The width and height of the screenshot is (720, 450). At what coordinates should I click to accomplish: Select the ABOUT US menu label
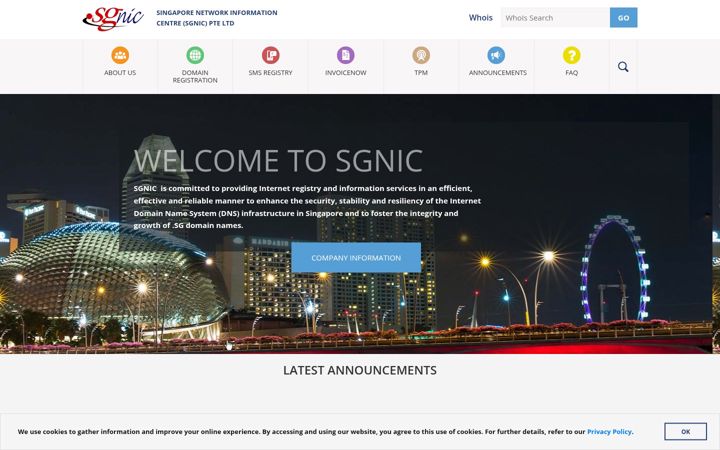[120, 73]
